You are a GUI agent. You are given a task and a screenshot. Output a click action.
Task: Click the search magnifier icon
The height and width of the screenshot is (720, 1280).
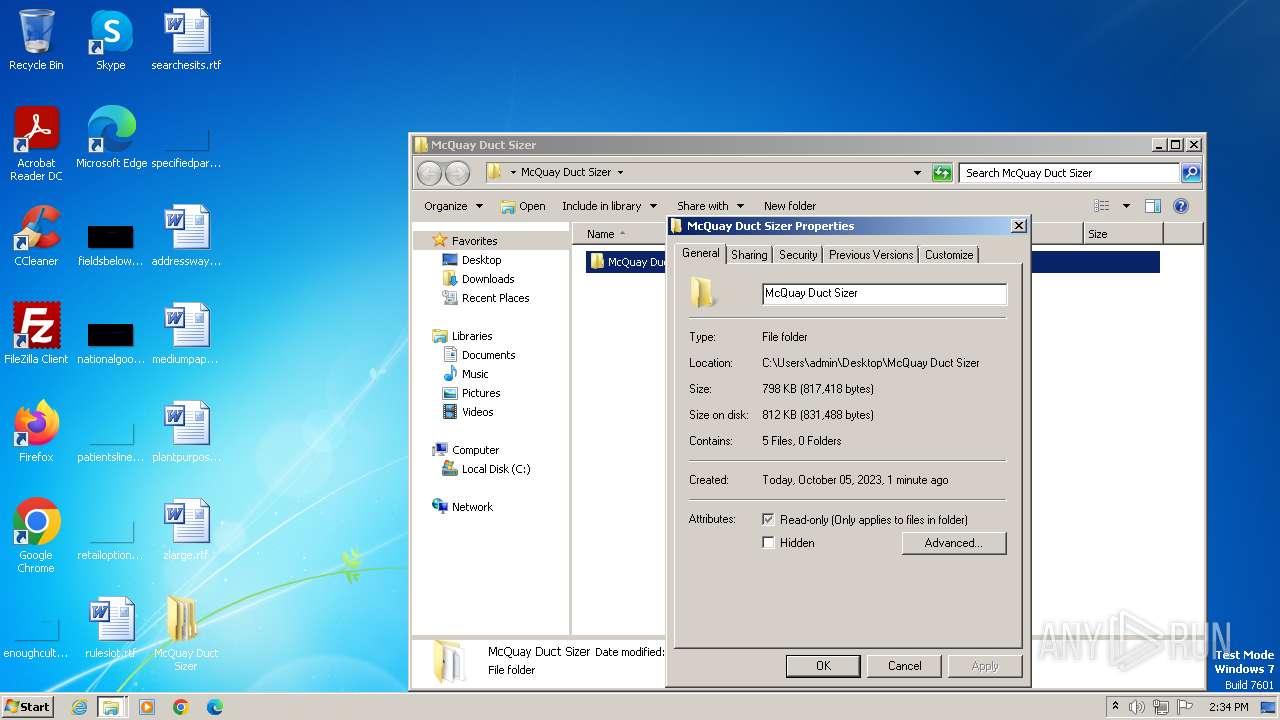coord(1190,173)
